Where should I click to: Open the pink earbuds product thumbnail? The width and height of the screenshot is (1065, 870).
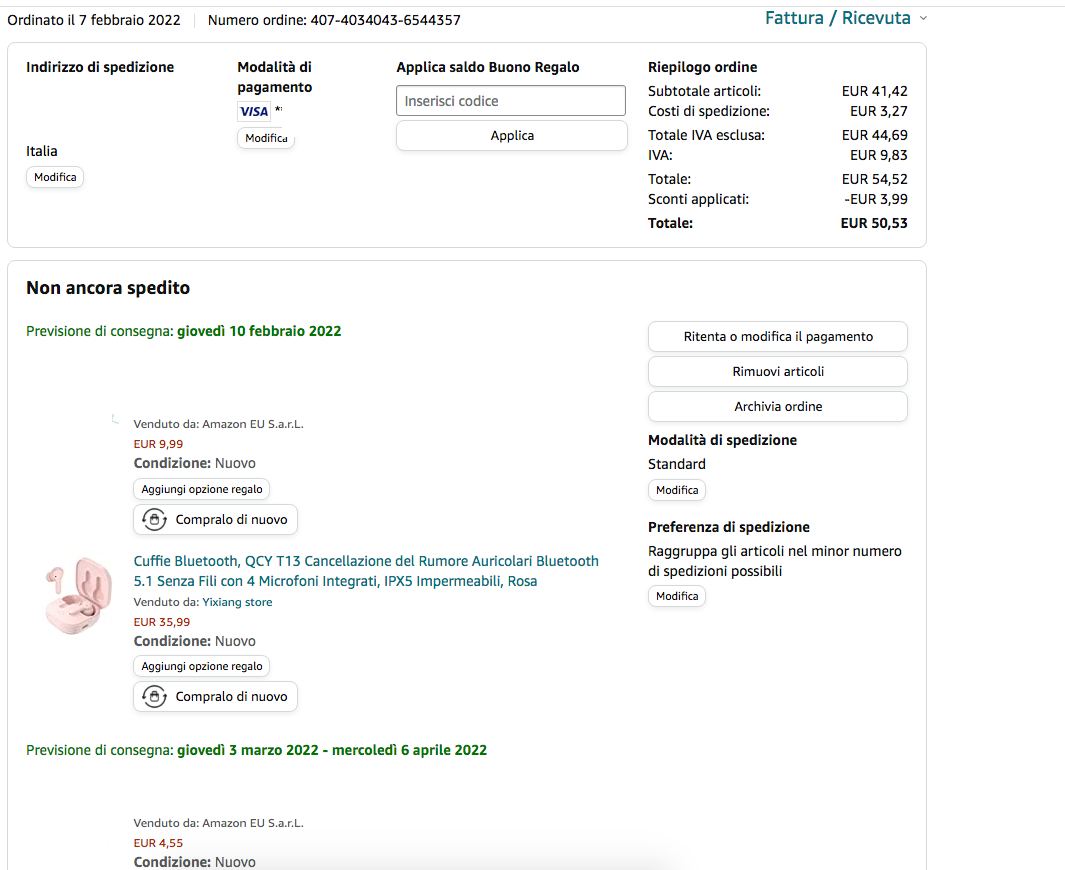(78, 596)
